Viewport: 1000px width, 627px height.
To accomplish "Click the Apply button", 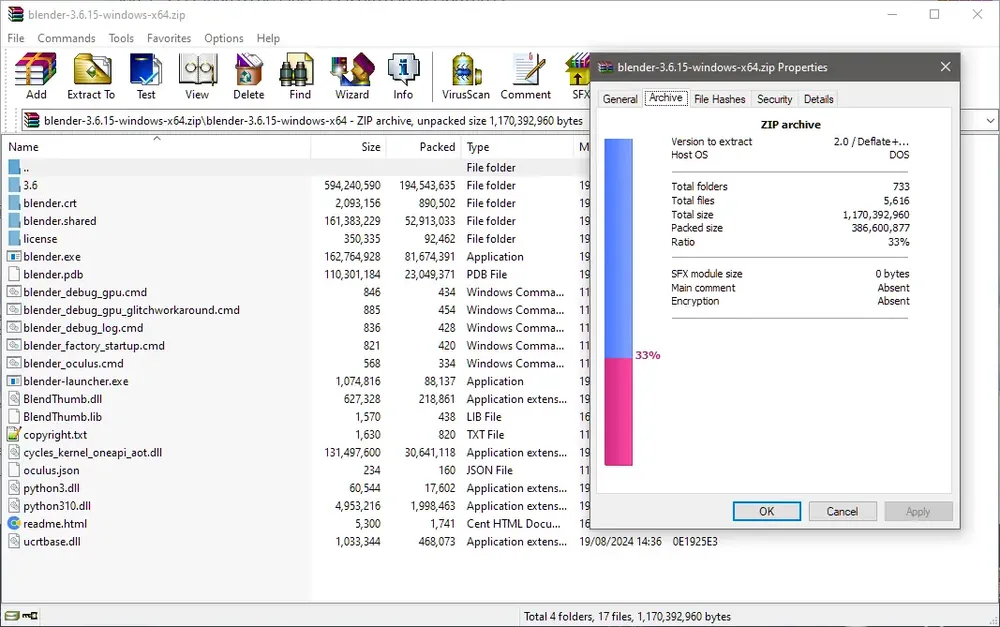I will click(918, 512).
